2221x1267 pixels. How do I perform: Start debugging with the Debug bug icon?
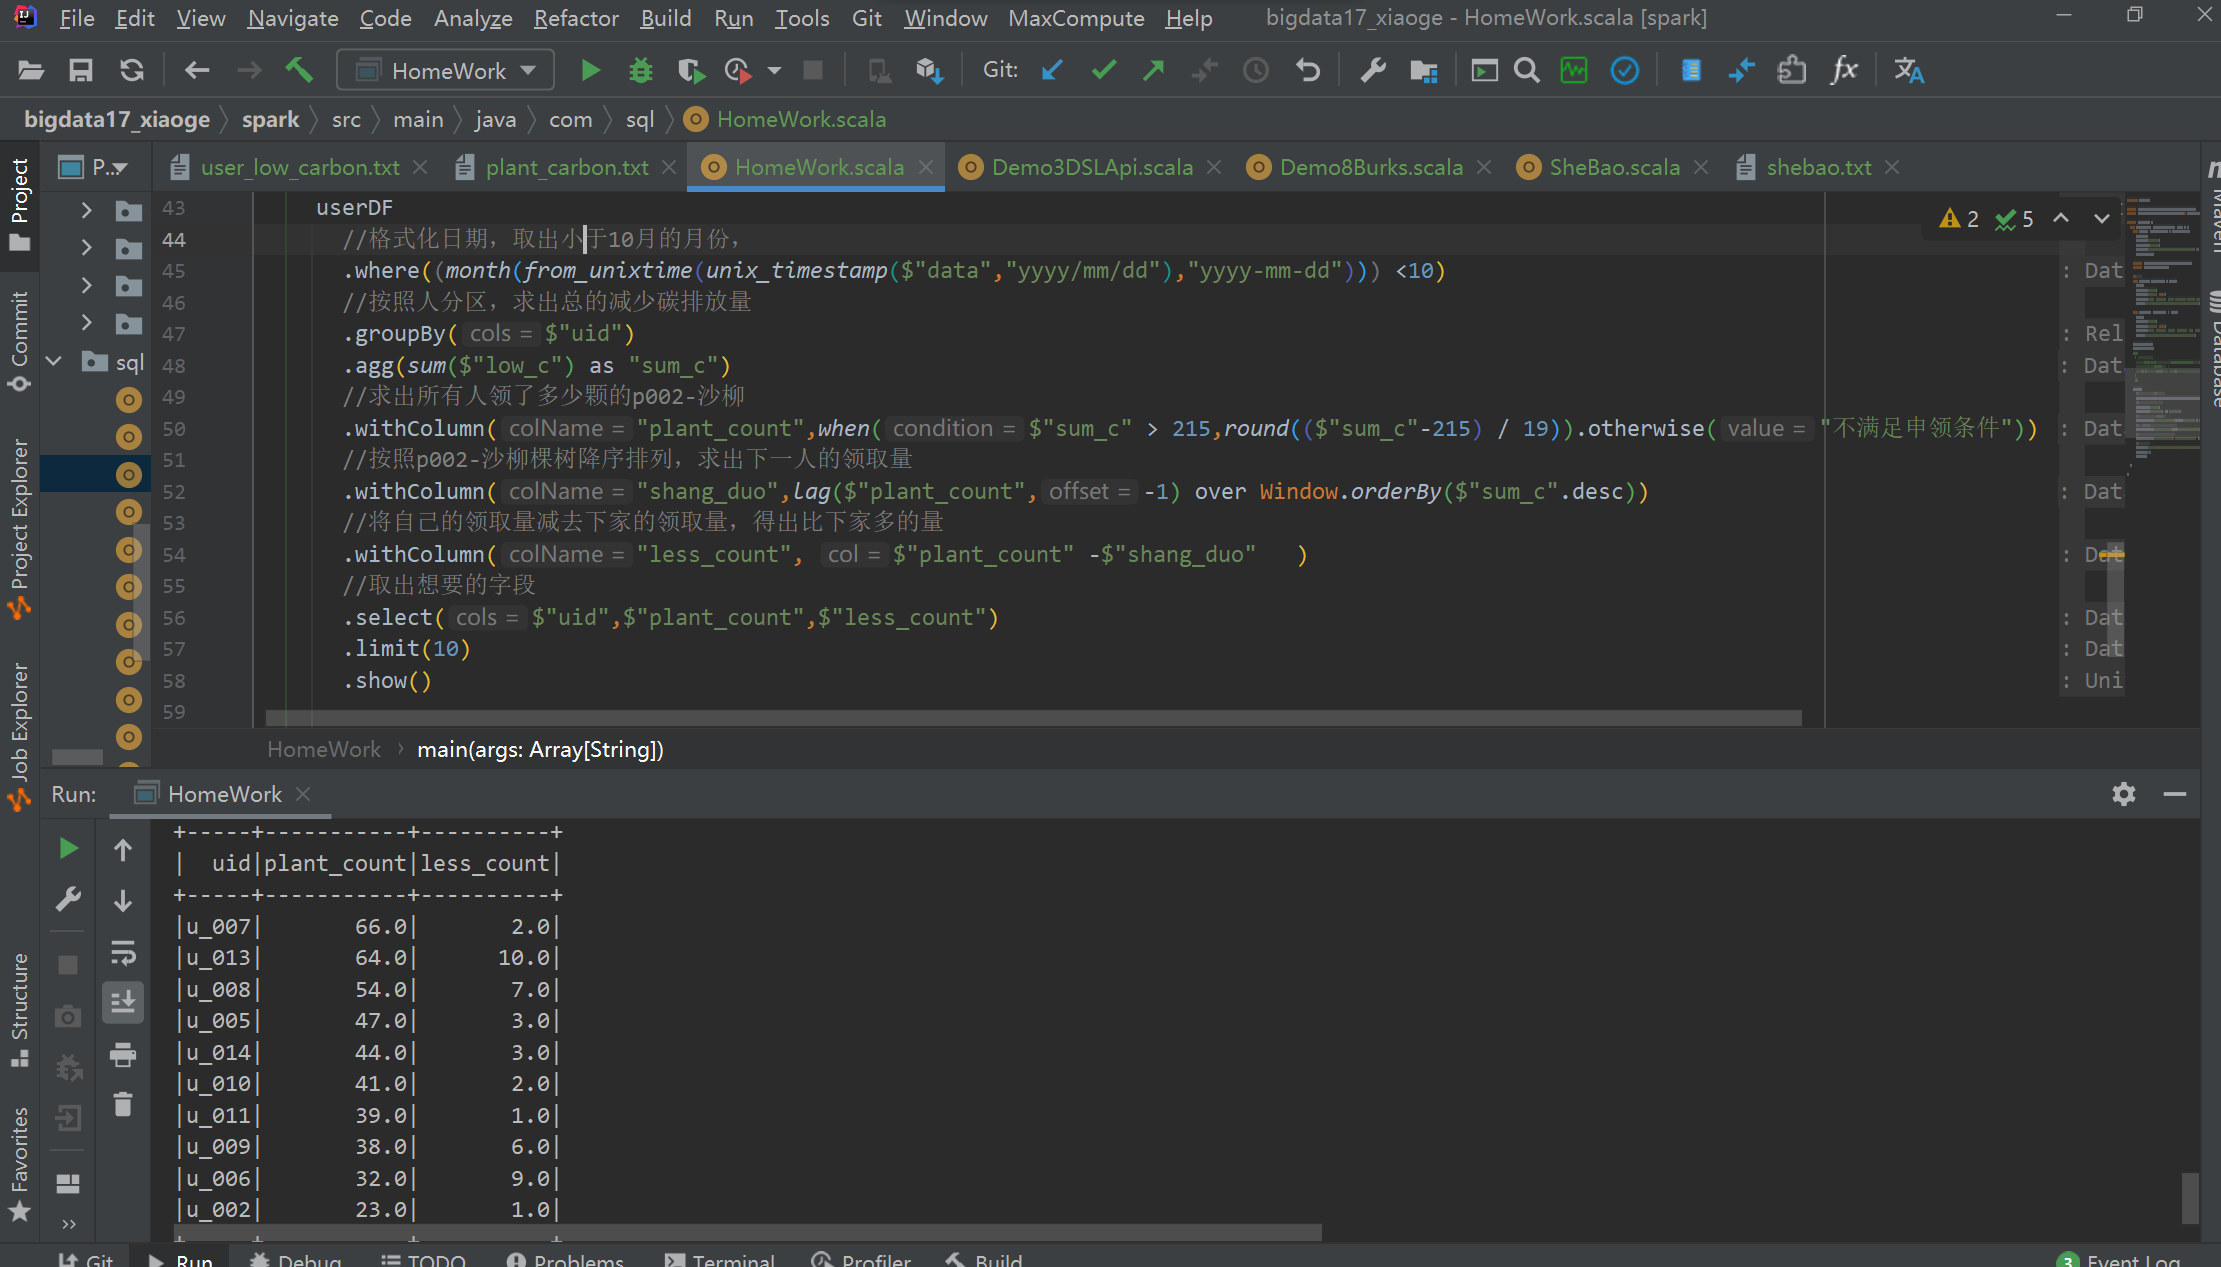tap(640, 71)
